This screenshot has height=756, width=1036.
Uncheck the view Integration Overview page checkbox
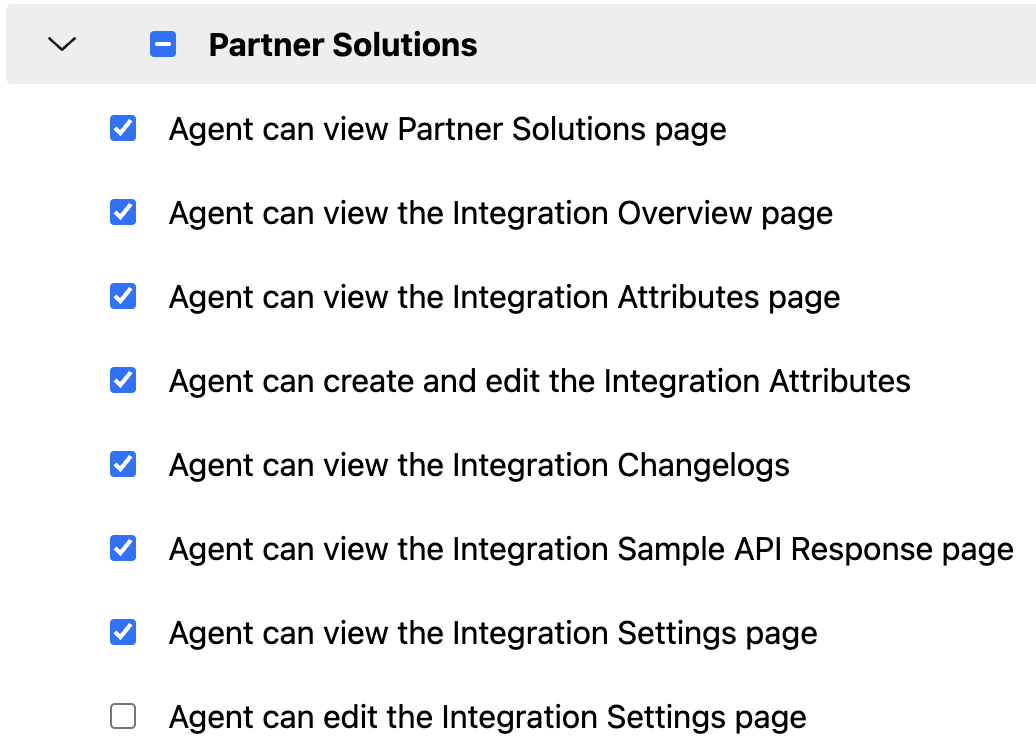[123, 212]
